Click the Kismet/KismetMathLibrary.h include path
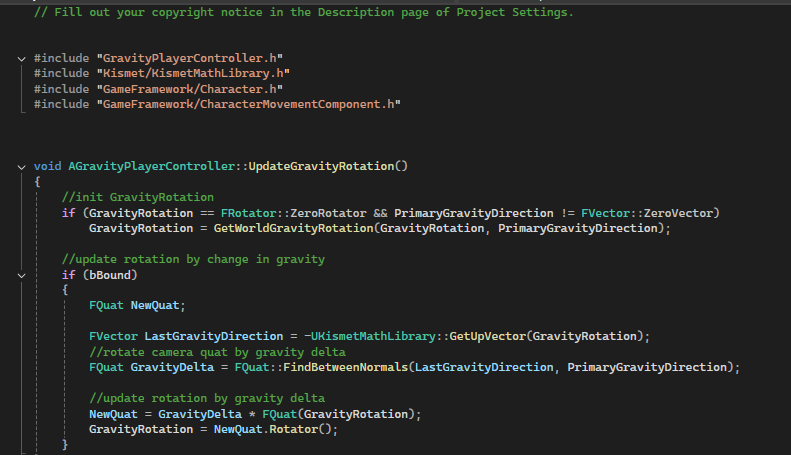 click(x=193, y=73)
